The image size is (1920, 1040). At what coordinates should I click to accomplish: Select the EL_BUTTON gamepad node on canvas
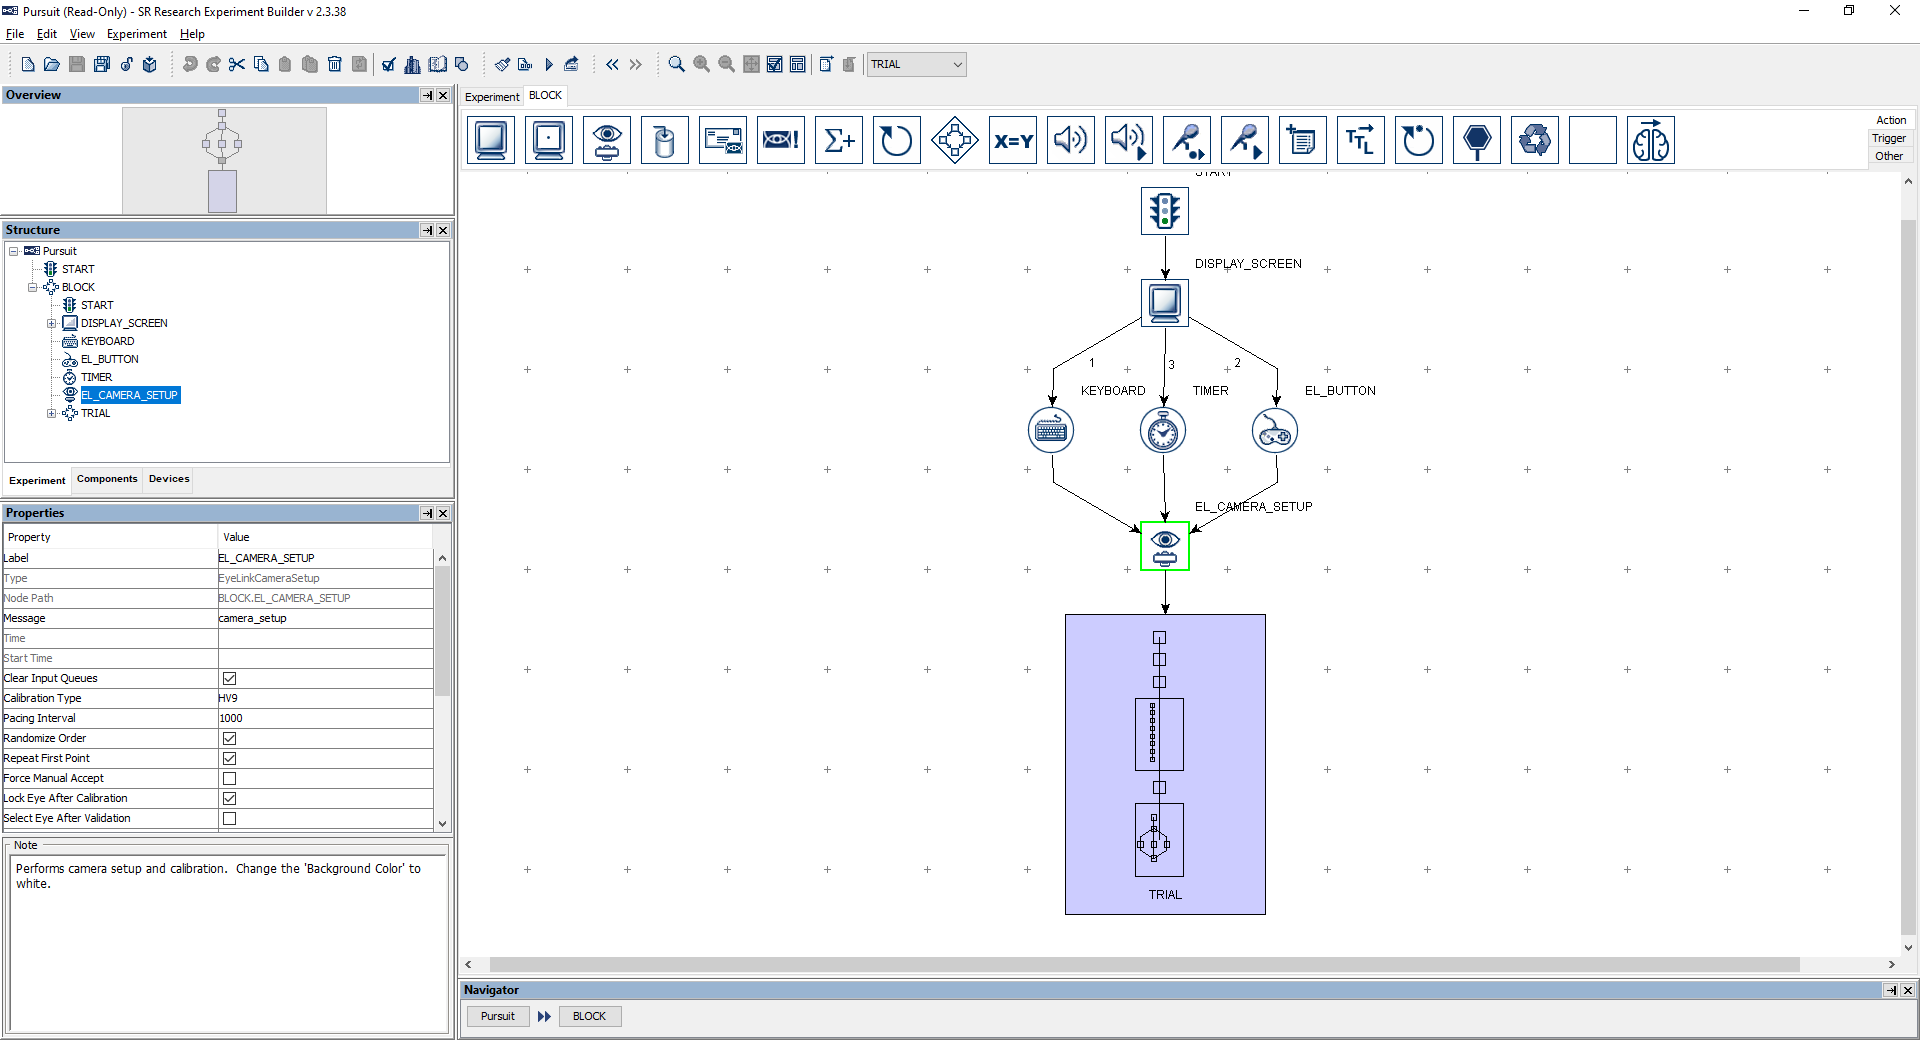tap(1275, 430)
